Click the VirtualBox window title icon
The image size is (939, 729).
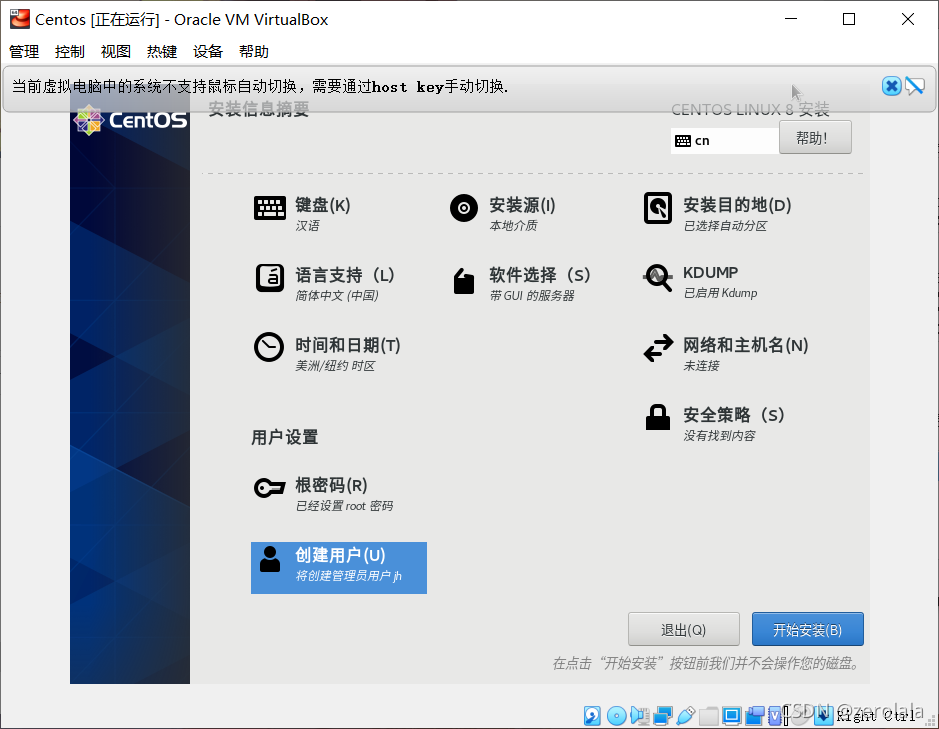(x=20, y=19)
